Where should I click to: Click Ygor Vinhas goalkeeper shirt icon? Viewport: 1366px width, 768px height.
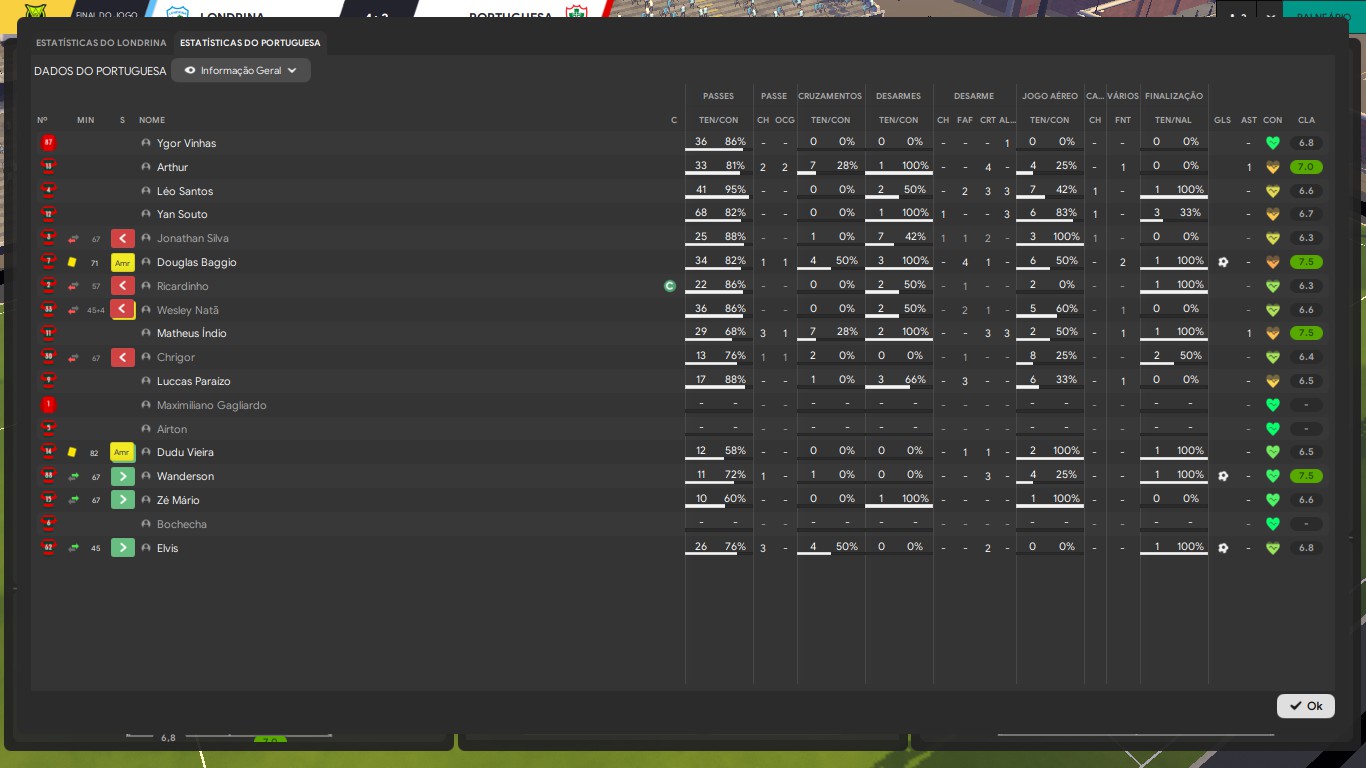[48, 143]
